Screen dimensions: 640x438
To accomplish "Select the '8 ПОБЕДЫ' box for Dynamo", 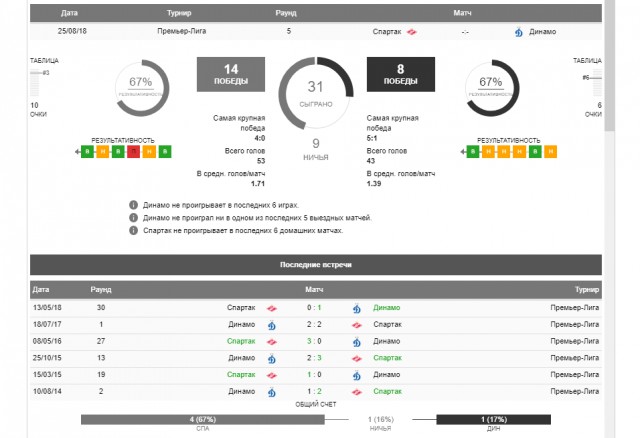I will click(401, 74).
